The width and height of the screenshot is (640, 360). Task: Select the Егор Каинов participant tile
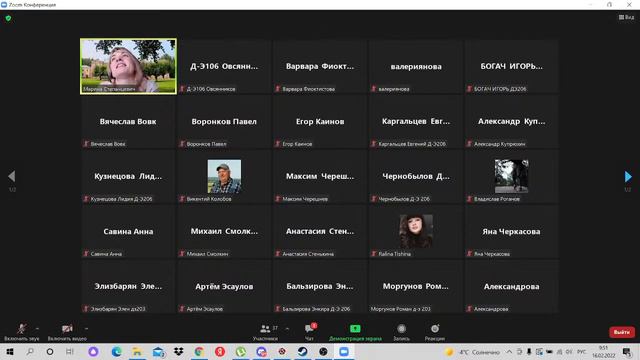tap(320, 121)
